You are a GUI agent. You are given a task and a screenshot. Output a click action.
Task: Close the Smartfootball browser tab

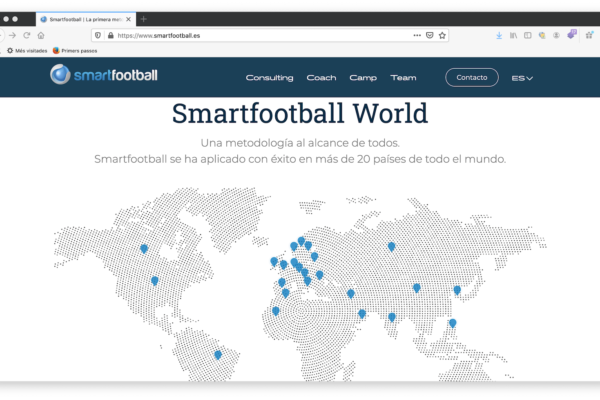128,19
